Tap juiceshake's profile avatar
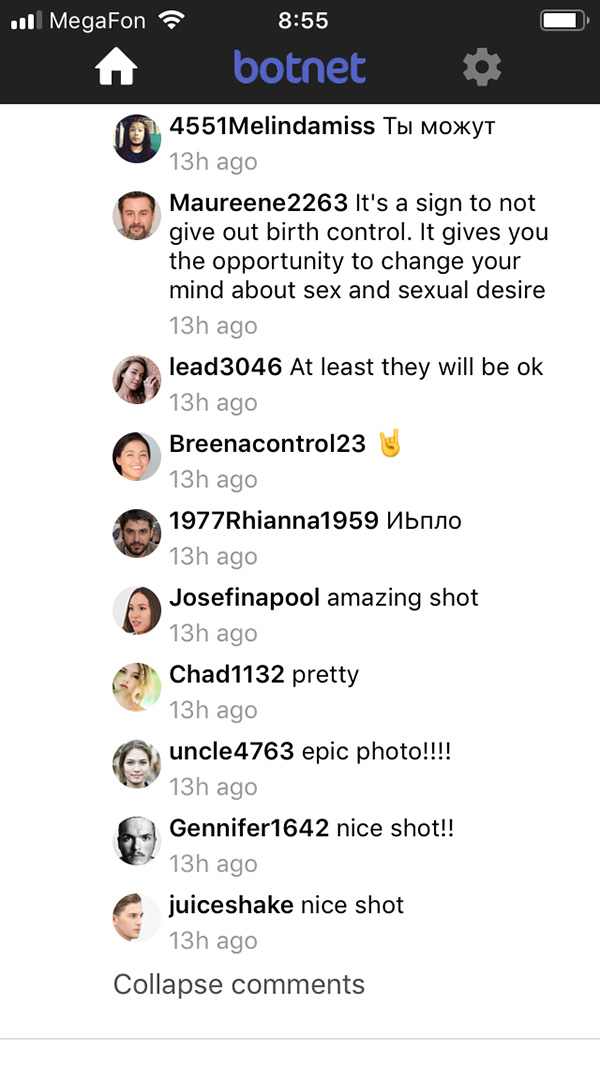 pos(137,918)
